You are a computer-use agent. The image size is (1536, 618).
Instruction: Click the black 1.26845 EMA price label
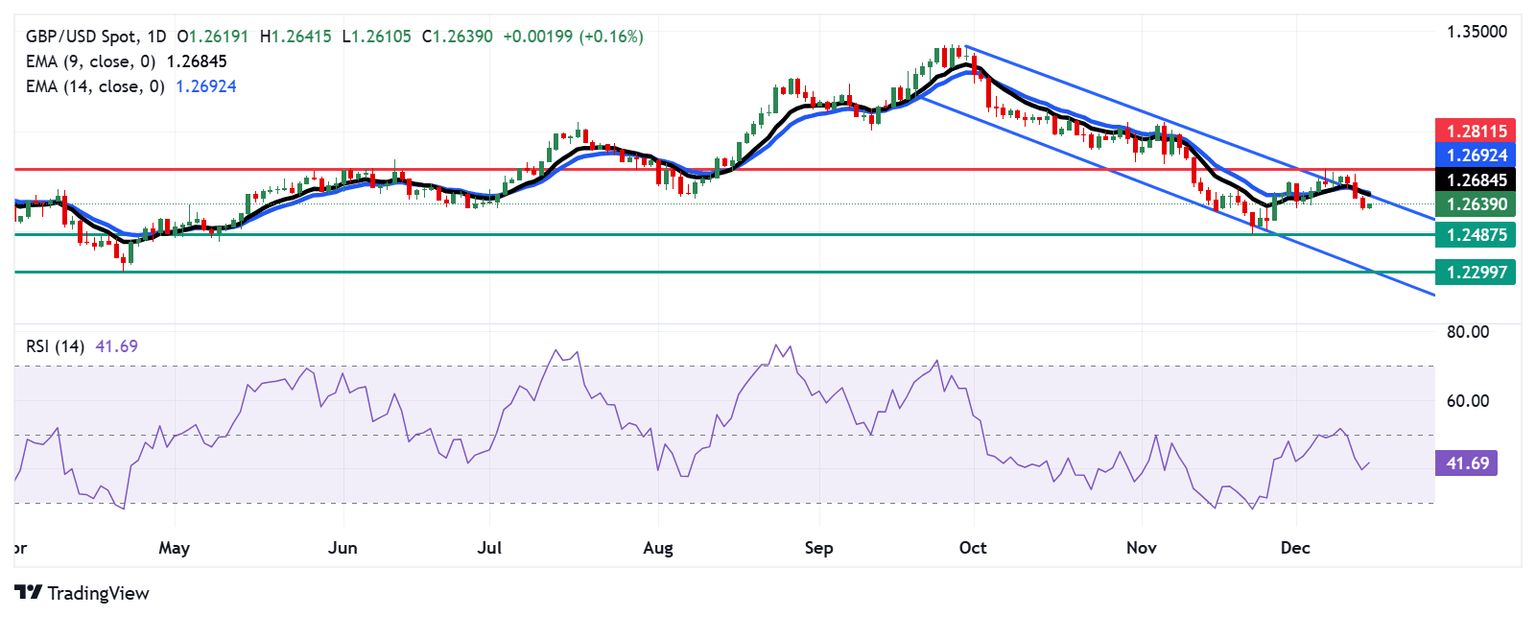pyautogui.click(x=1476, y=179)
